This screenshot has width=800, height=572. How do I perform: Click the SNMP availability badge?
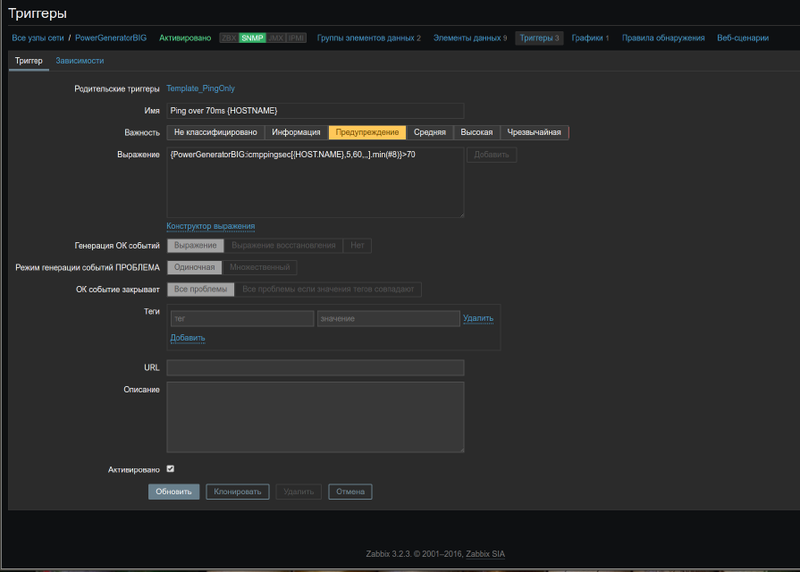coord(253,38)
